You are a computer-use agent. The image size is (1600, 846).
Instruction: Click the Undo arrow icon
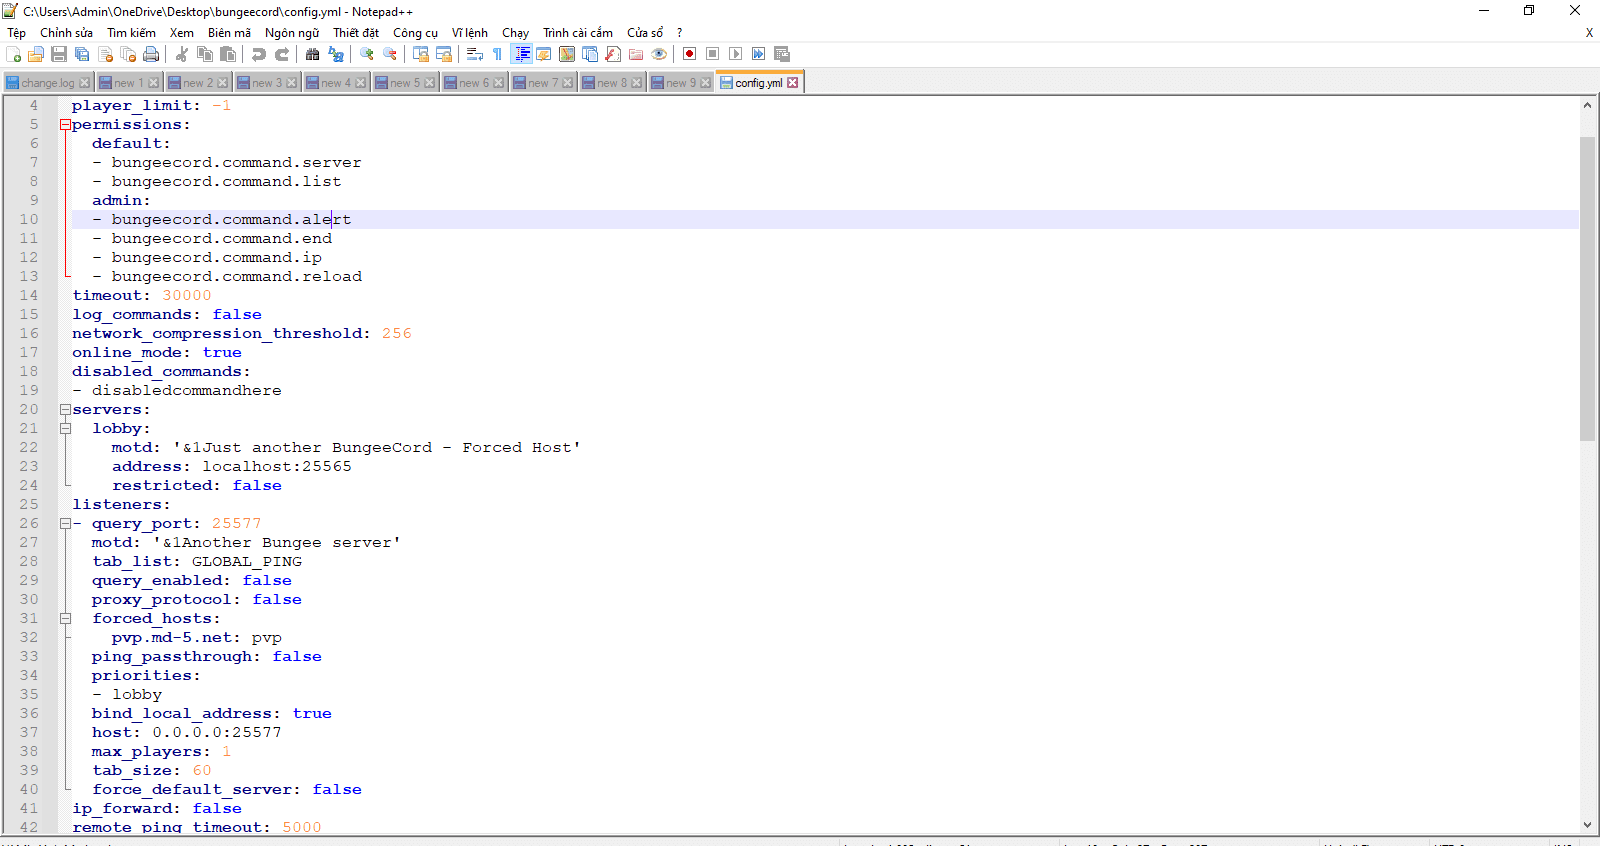(x=259, y=54)
